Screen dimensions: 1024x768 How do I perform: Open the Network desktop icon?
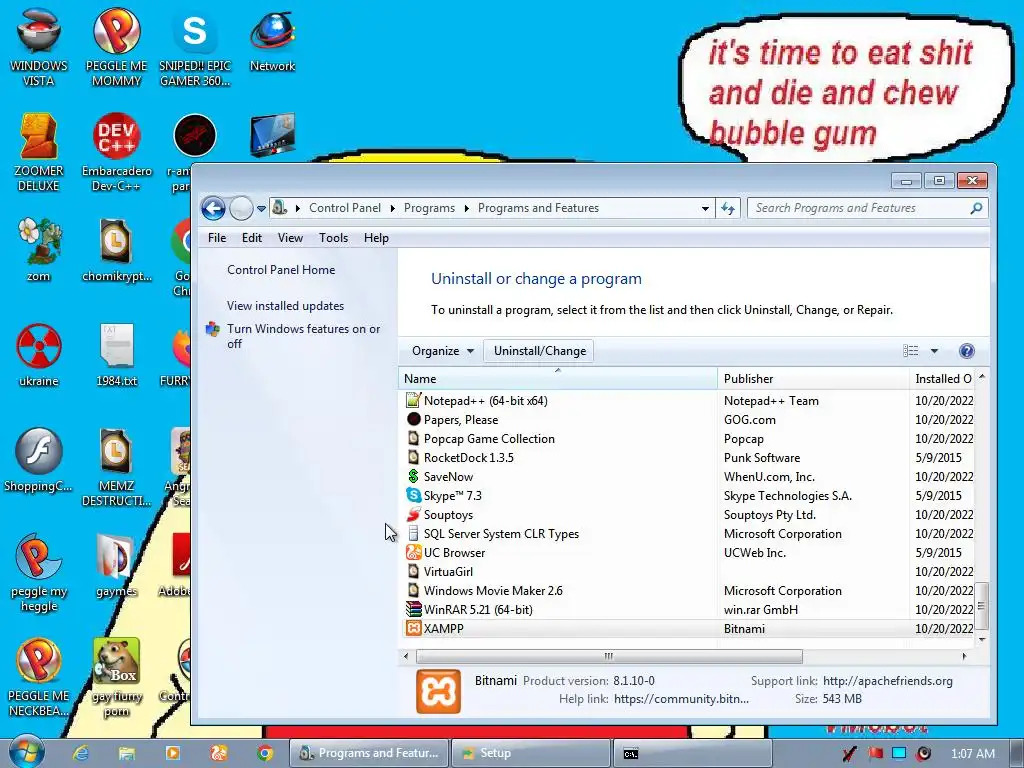tap(272, 41)
